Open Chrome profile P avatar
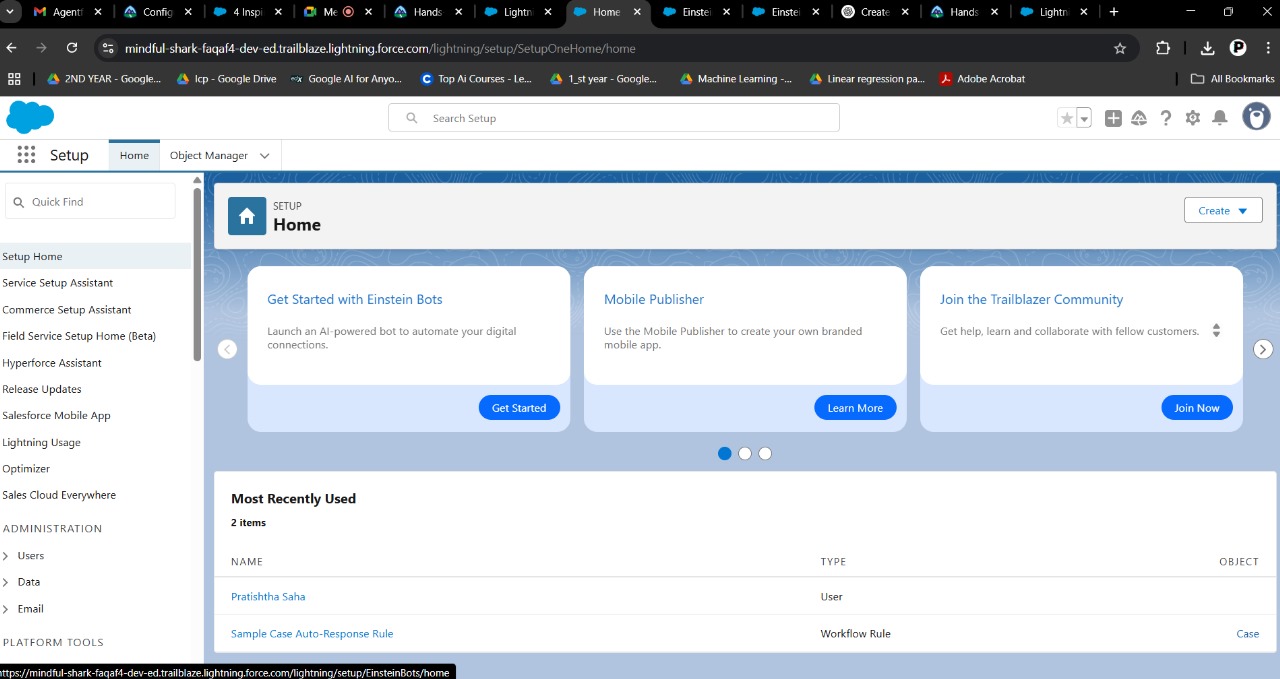 click(x=1238, y=48)
